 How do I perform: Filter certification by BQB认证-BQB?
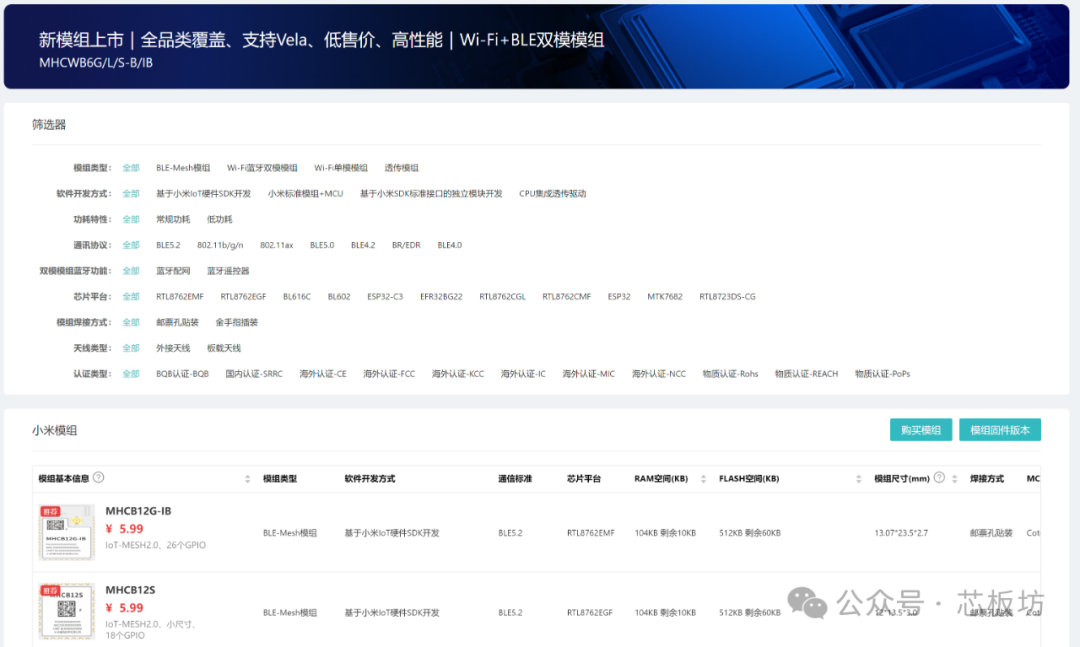click(x=183, y=373)
